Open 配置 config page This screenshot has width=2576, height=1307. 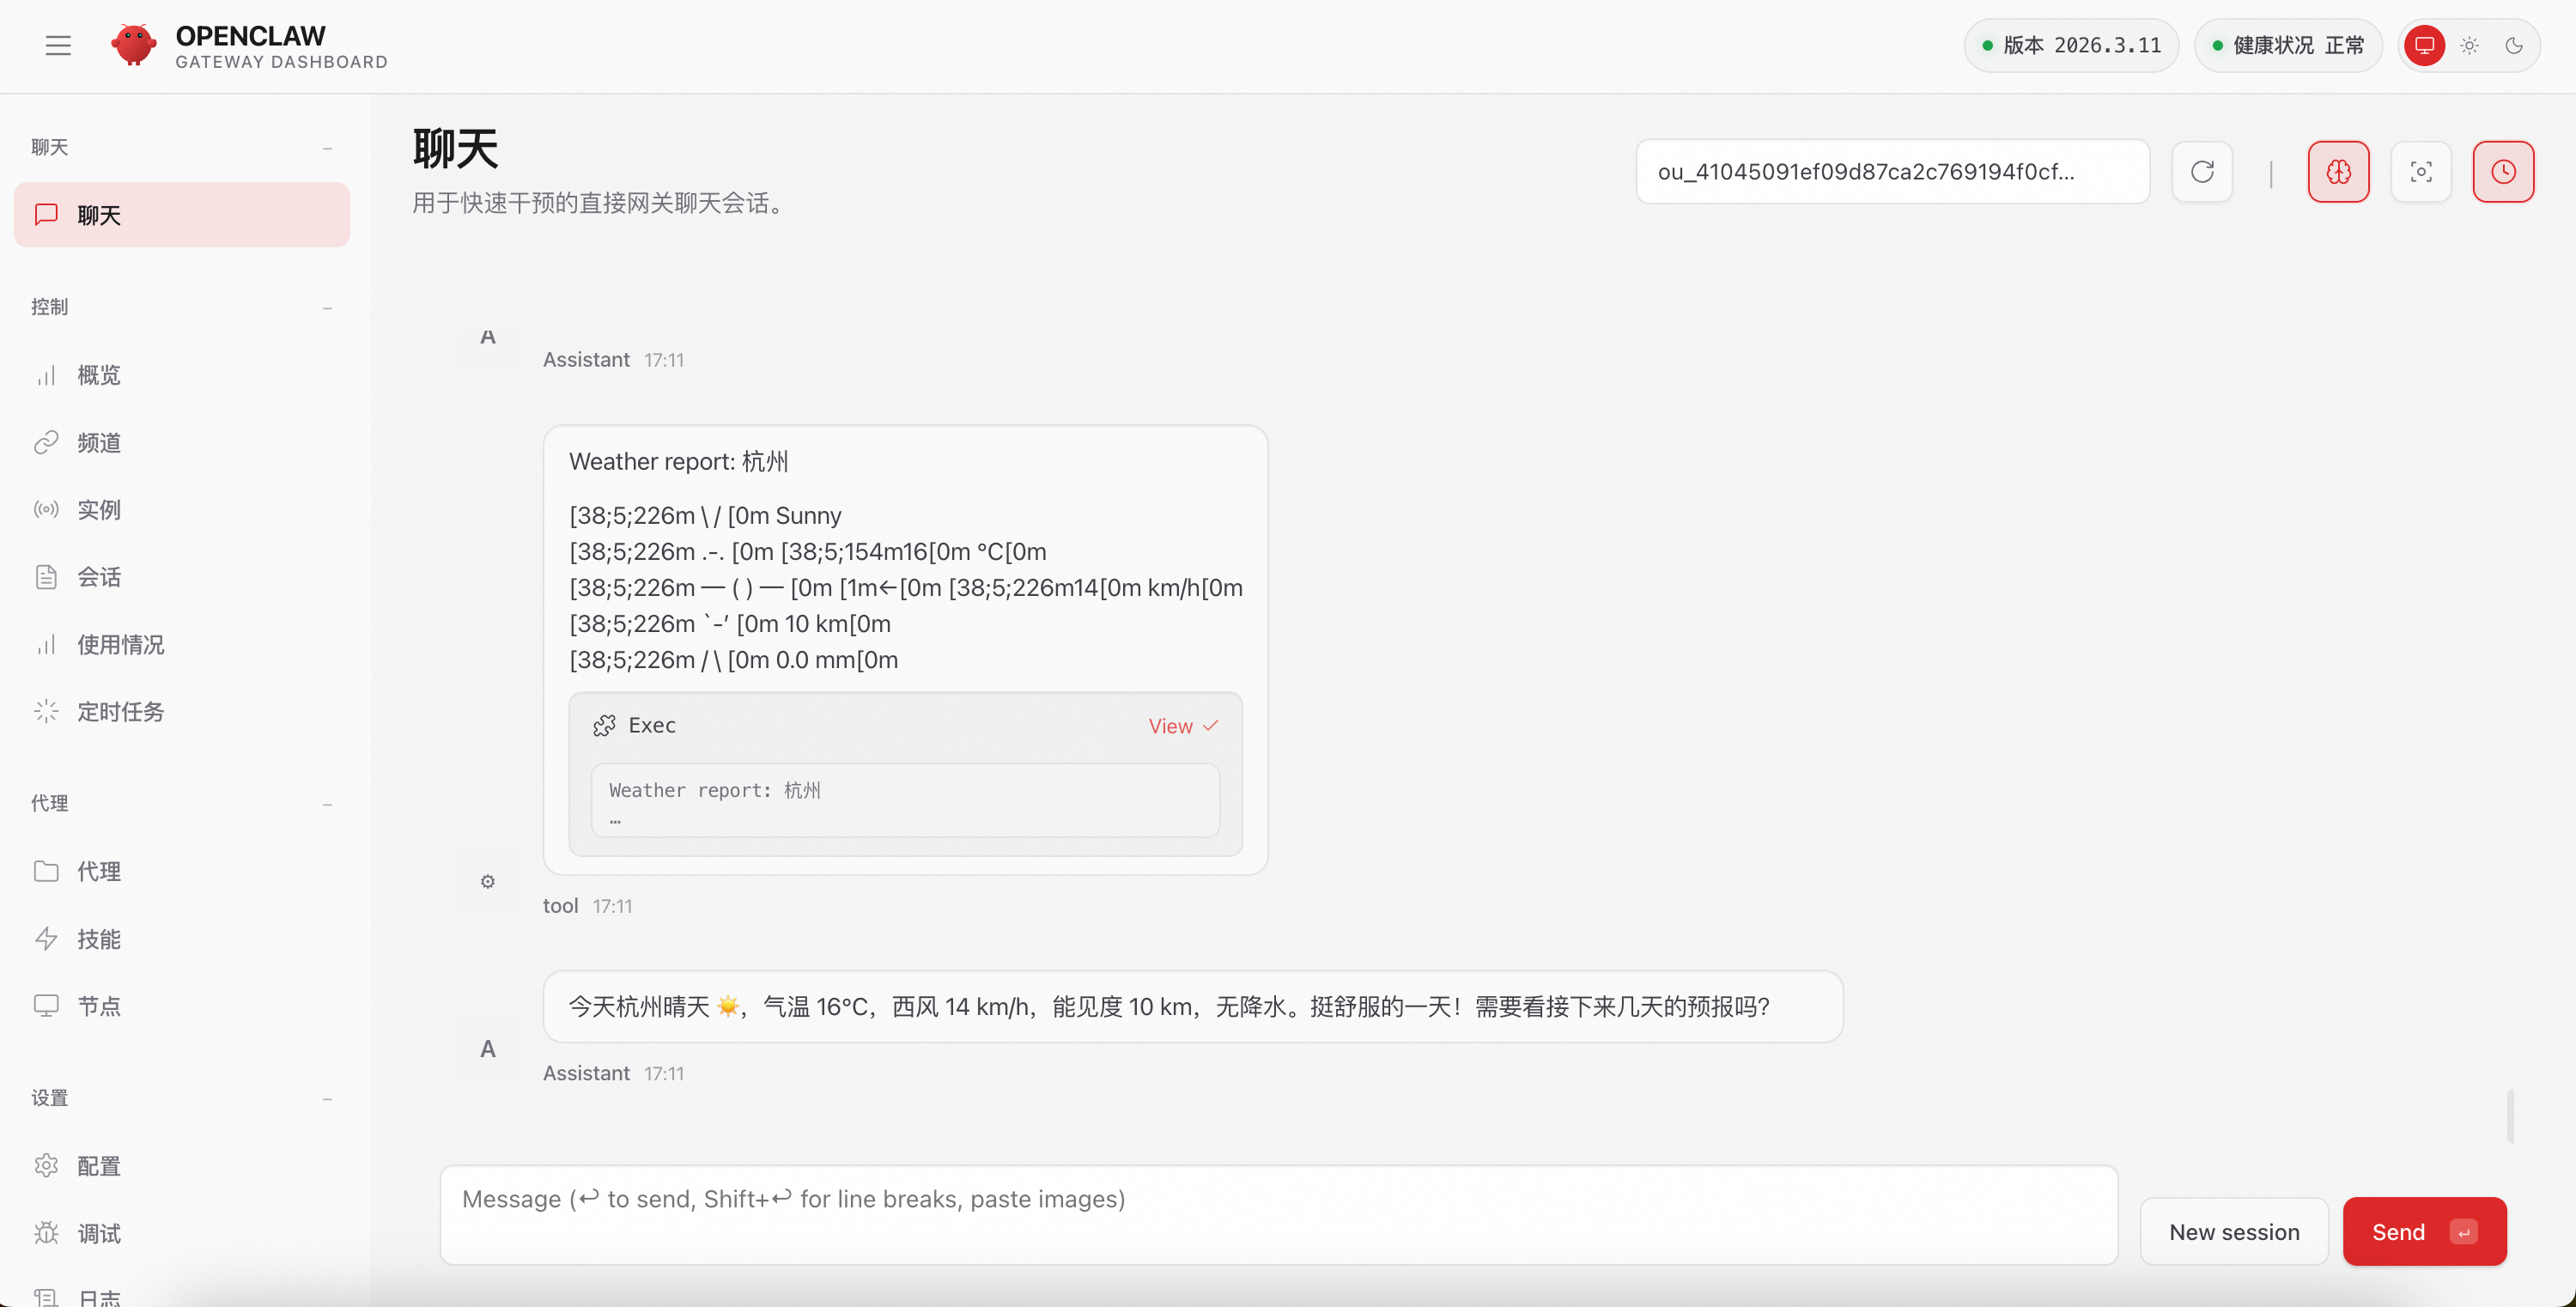(182, 1165)
